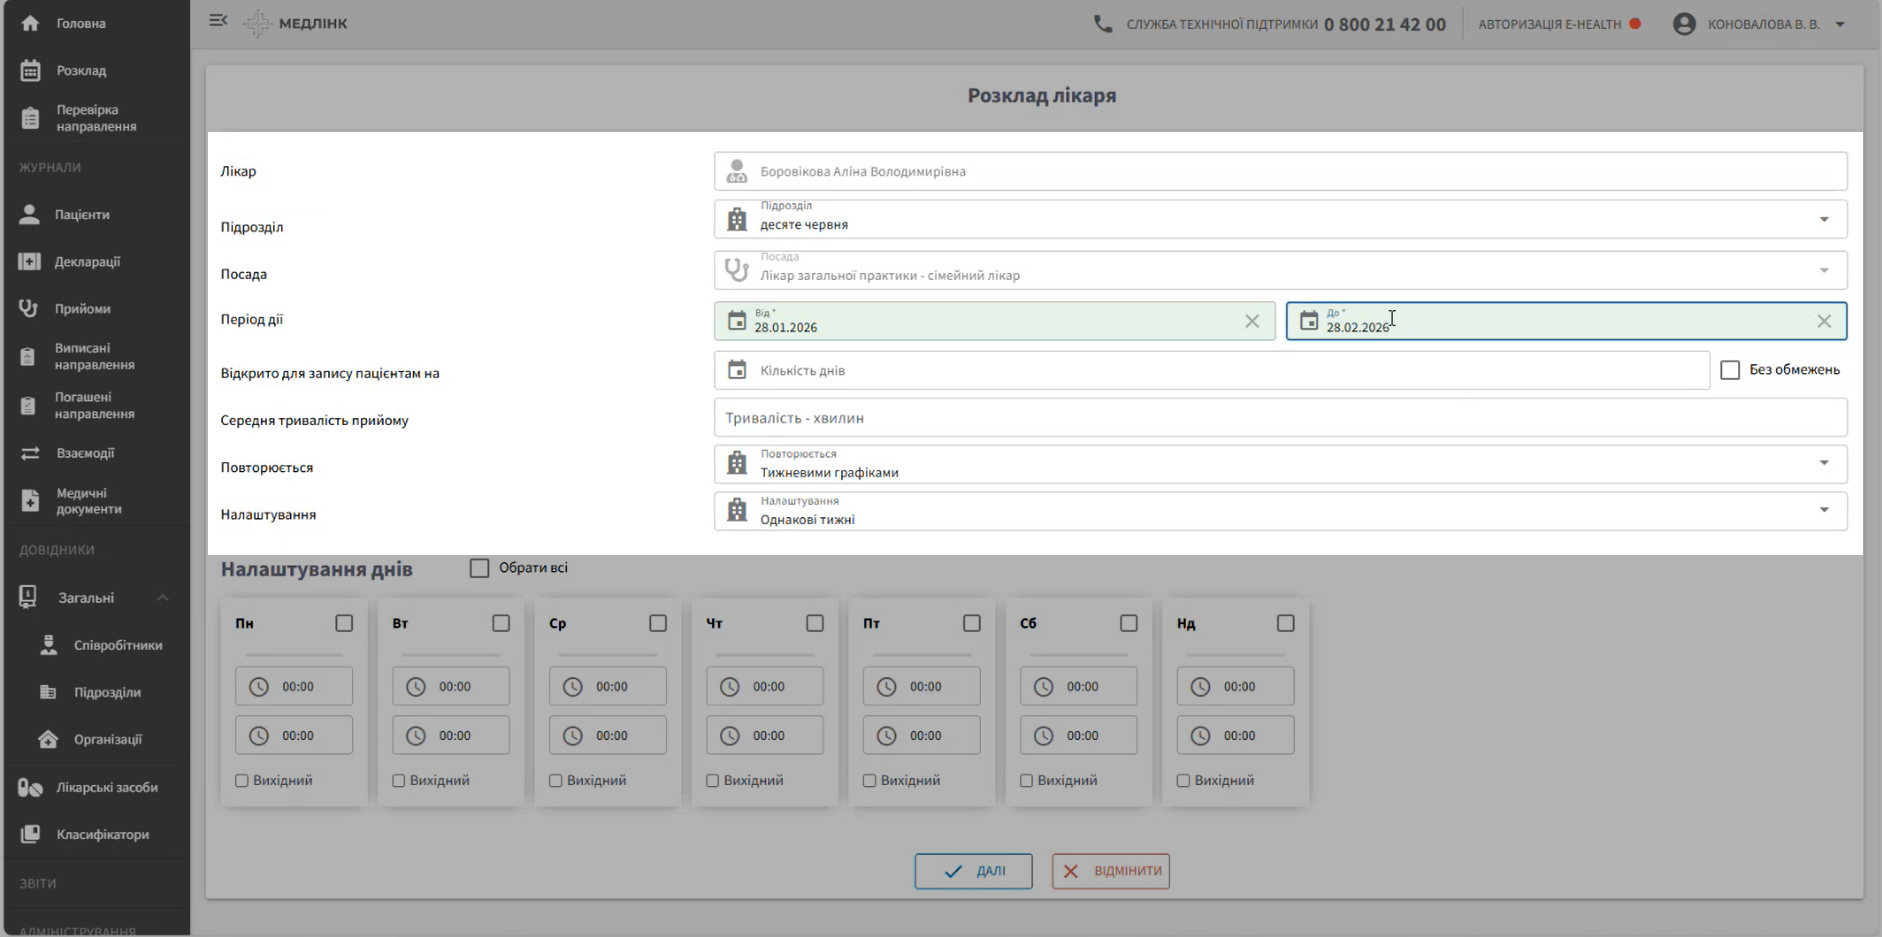Click the ВІДМІНИТИ cancel button

tap(1110, 871)
